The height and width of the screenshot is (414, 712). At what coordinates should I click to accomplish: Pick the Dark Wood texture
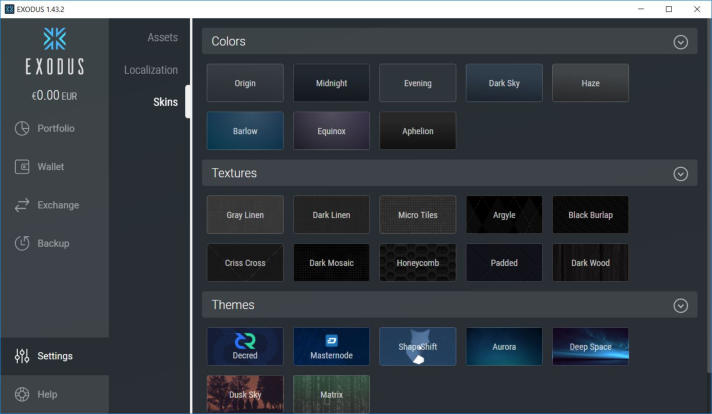(590, 262)
